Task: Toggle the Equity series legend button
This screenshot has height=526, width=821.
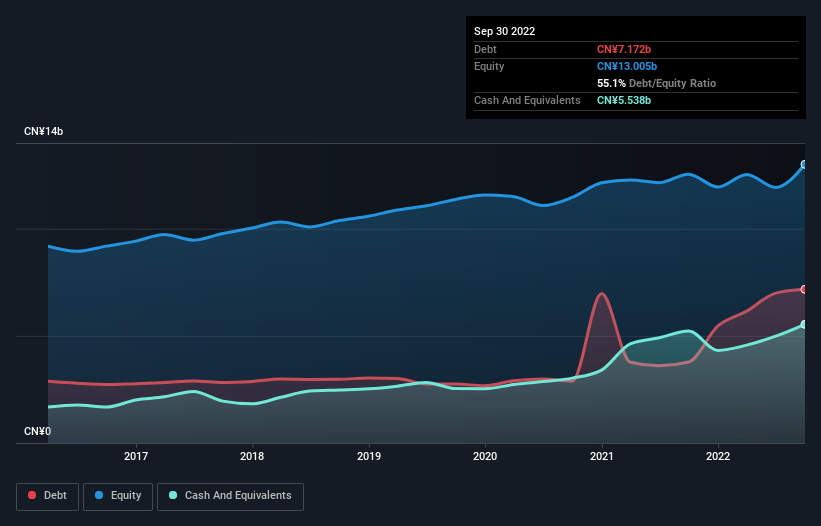Action: [118, 496]
